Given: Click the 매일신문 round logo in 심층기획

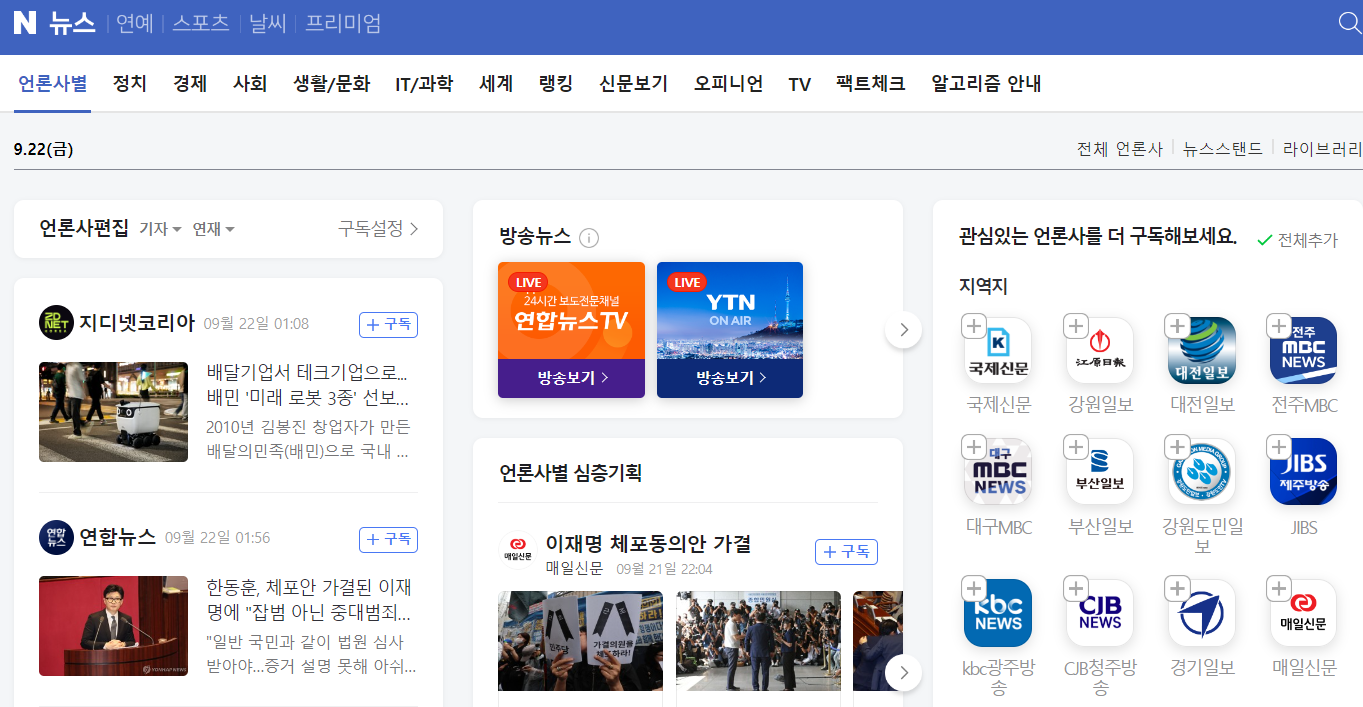Looking at the screenshot, I should click(517, 551).
